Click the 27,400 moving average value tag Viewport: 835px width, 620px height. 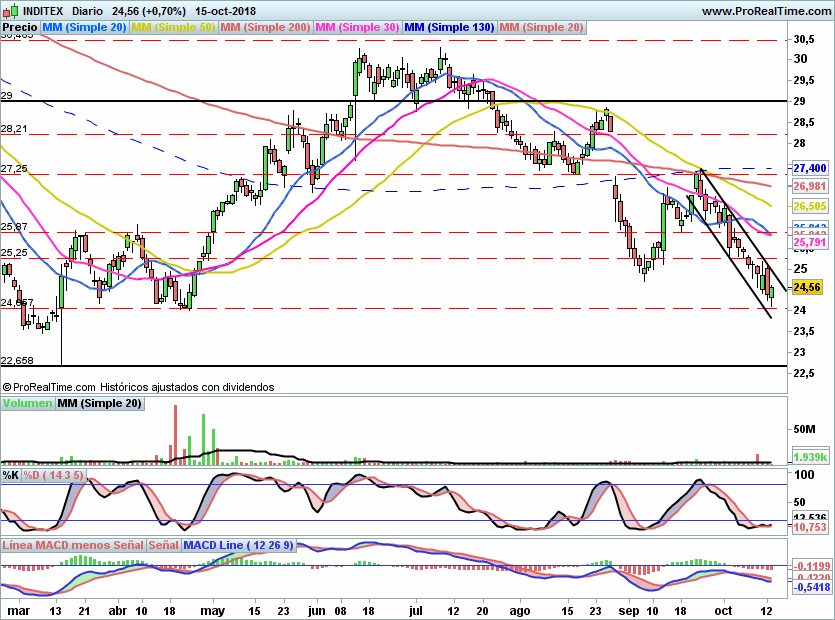[x=809, y=168]
